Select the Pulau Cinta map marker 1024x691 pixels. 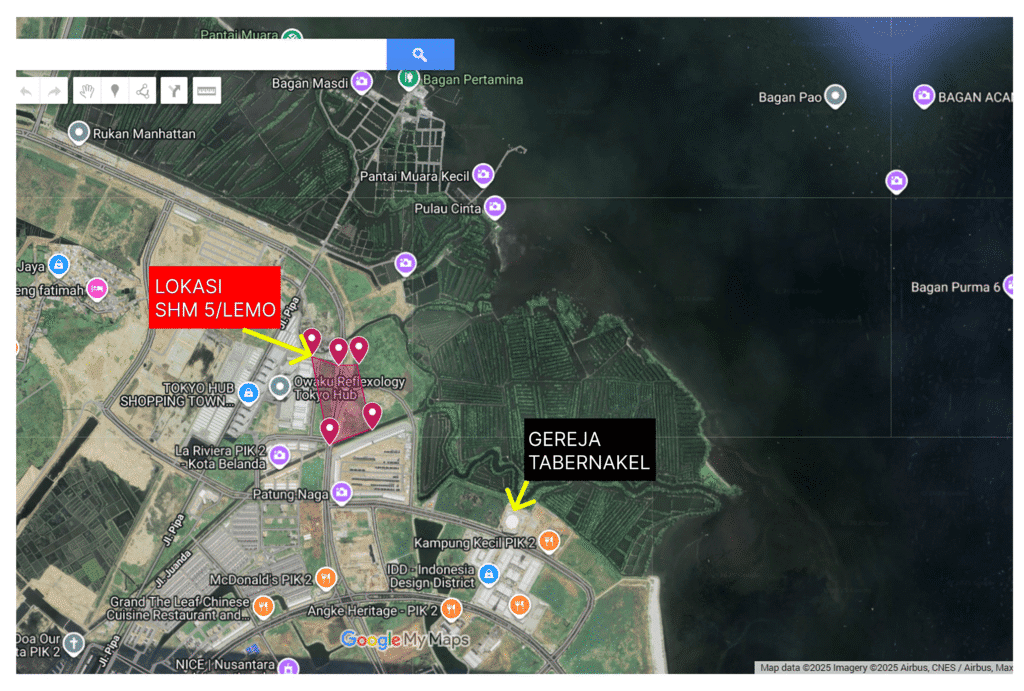pos(494,207)
